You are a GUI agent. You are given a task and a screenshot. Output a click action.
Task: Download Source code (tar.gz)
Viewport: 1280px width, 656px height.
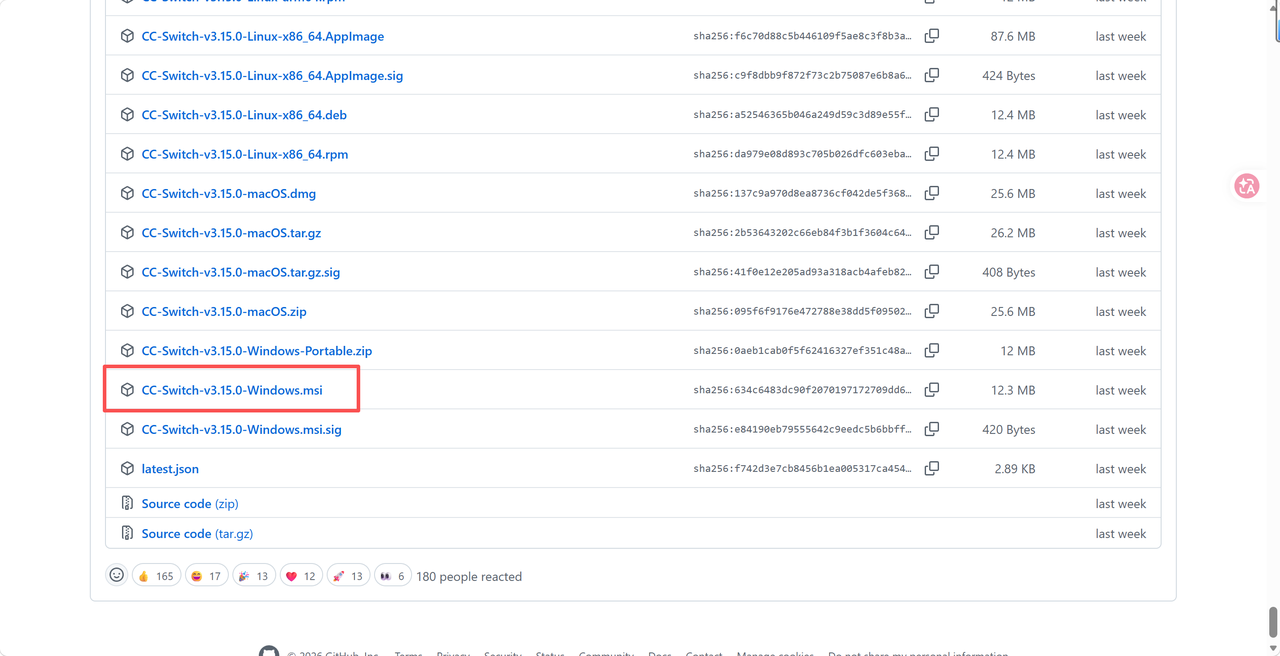(197, 533)
